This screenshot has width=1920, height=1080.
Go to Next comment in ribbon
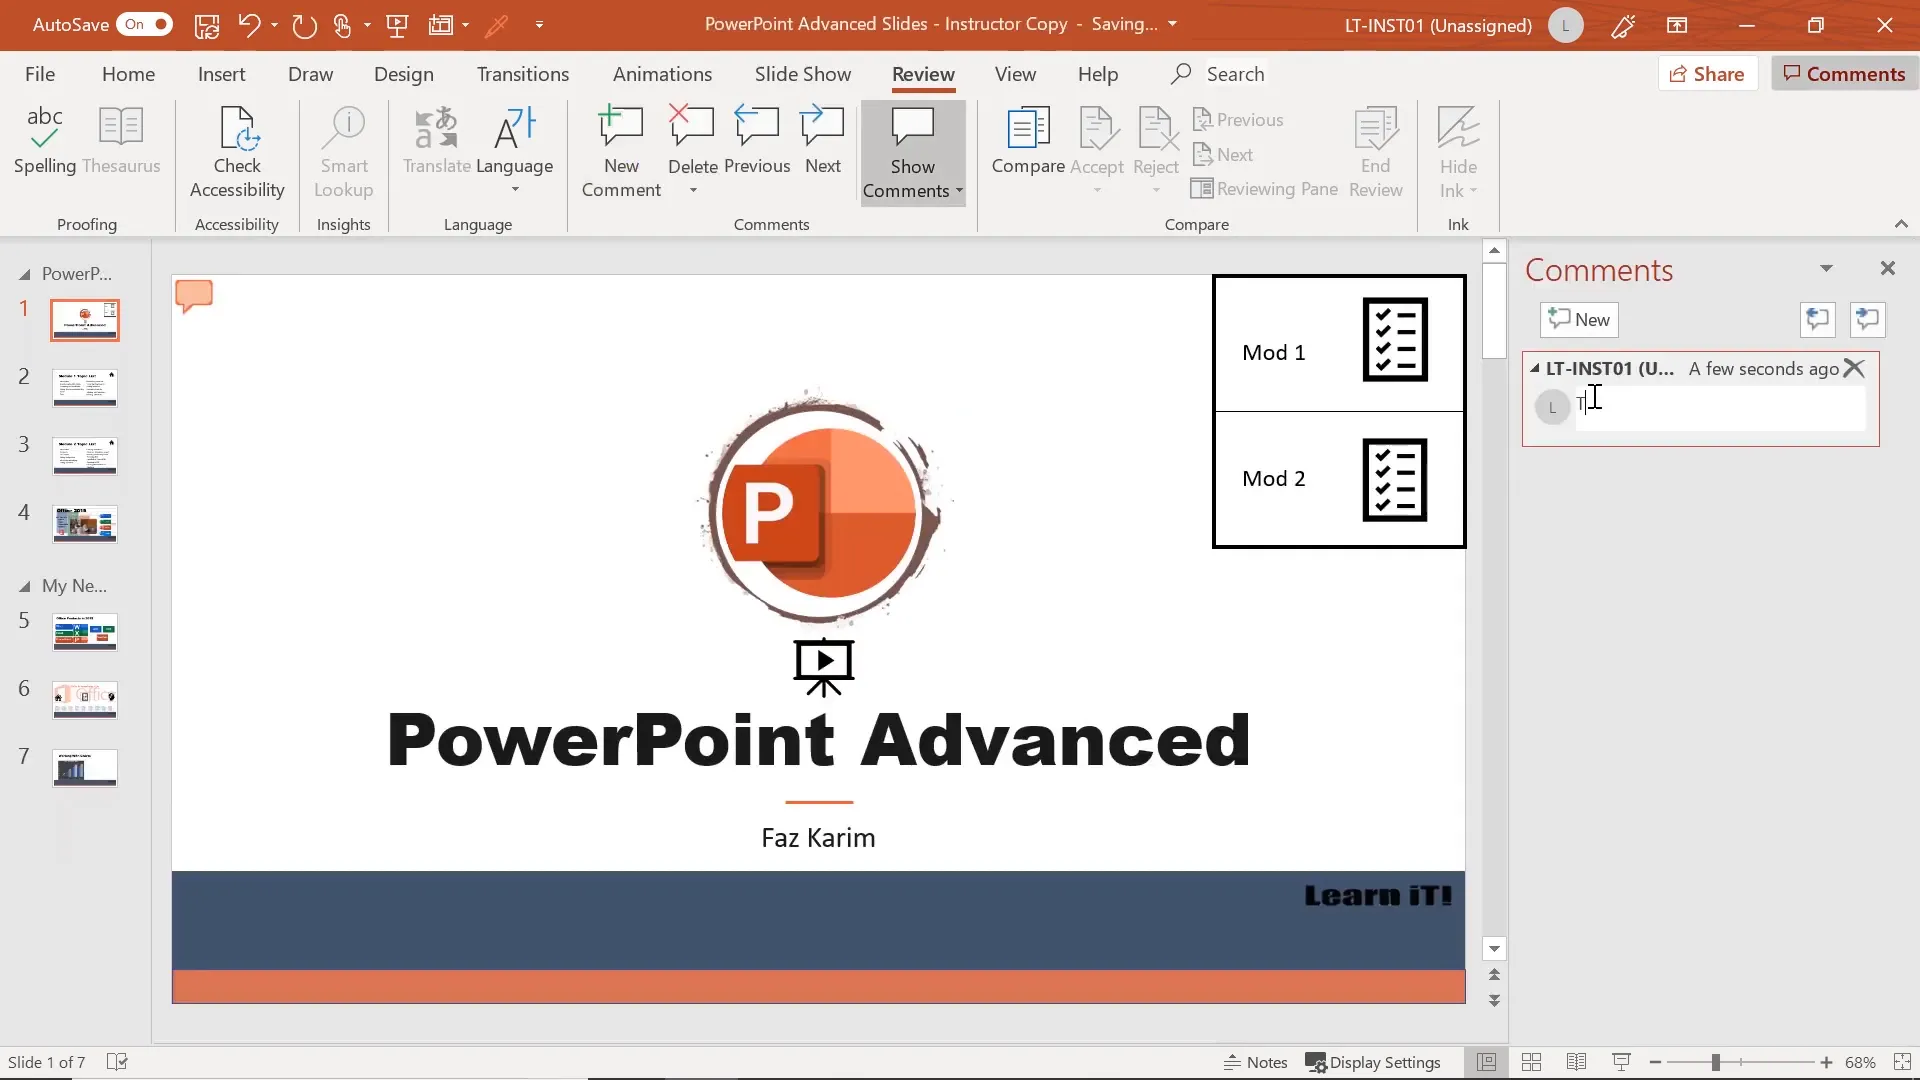click(823, 141)
